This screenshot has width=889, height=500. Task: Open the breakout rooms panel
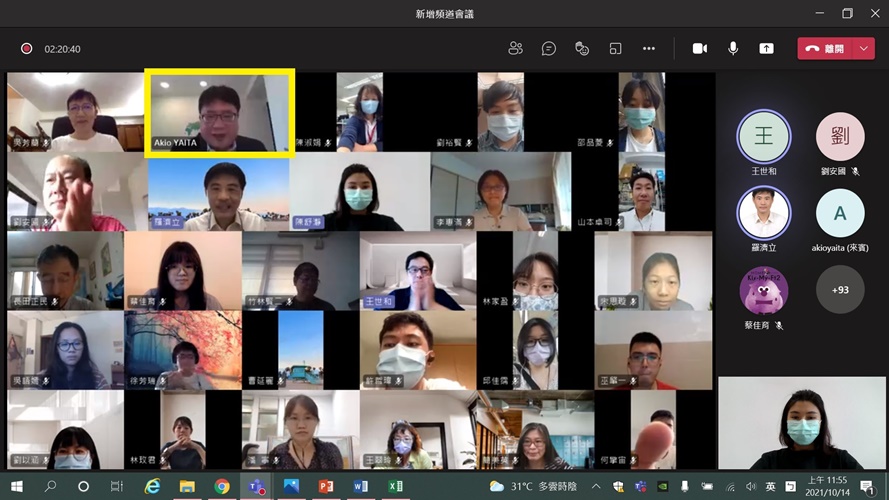(616, 48)
